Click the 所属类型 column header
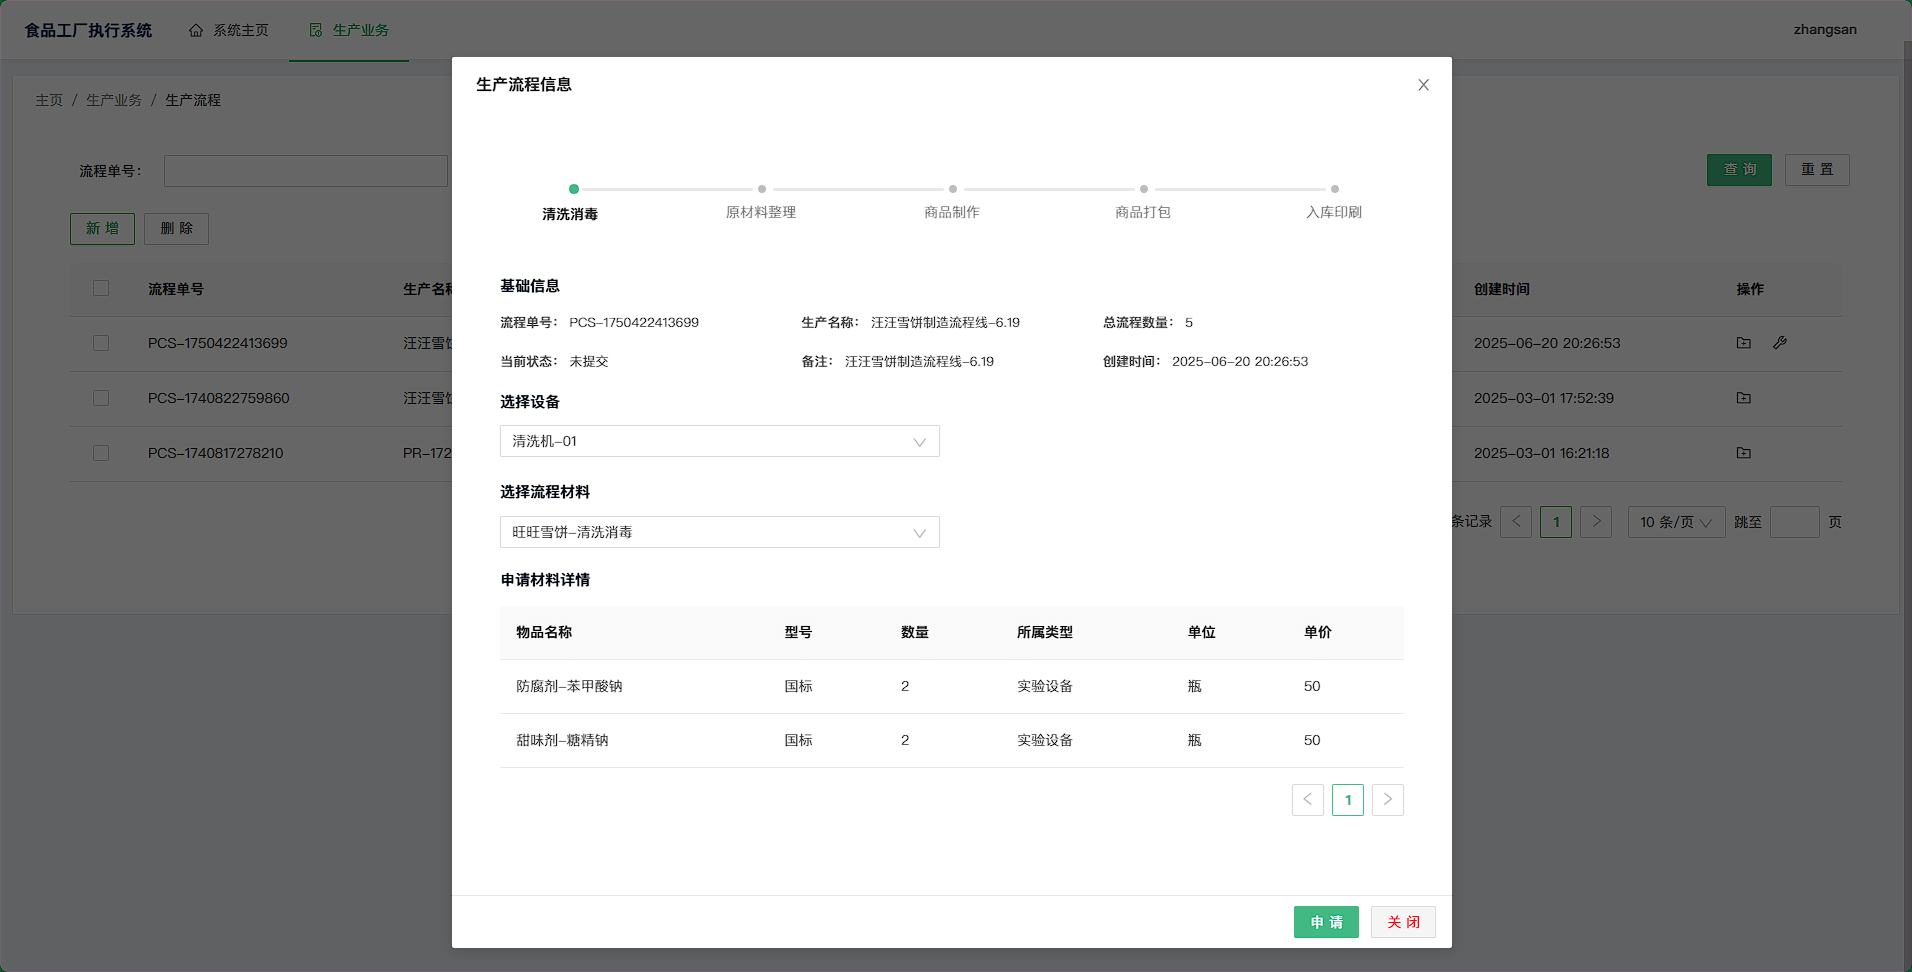 click(x=1045, y=632)
